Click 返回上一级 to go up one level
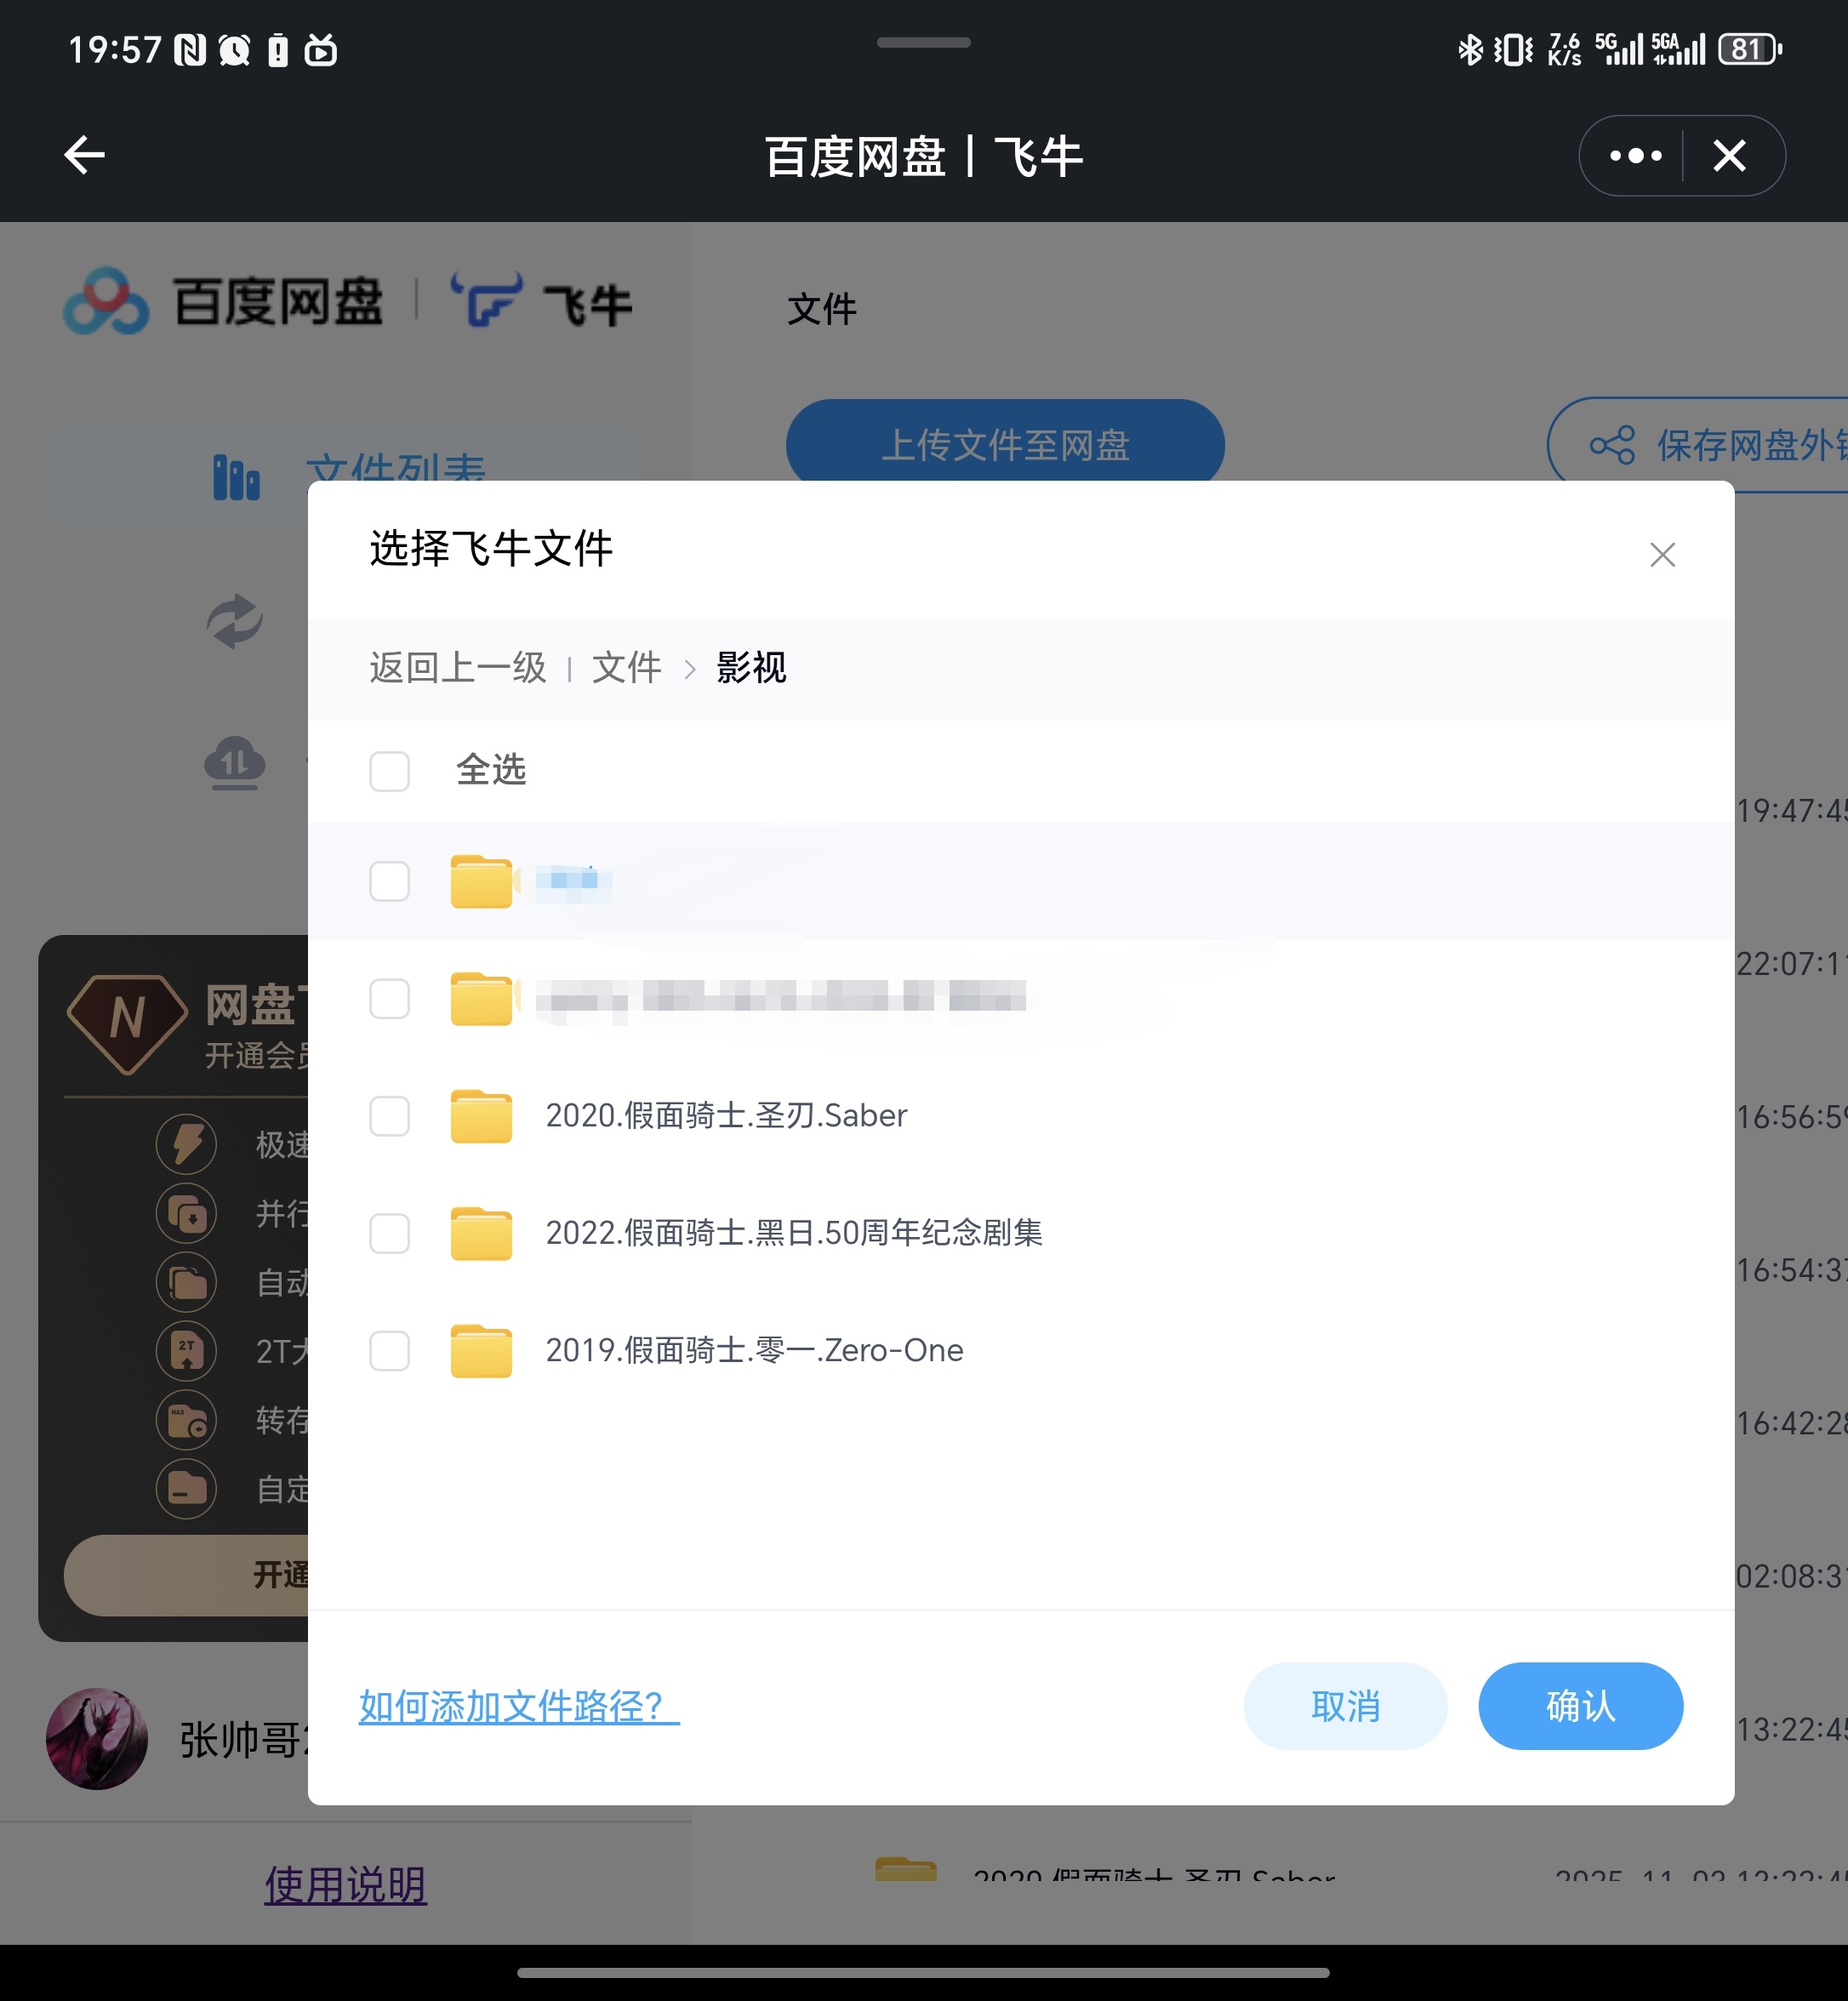 coord(458,668)
